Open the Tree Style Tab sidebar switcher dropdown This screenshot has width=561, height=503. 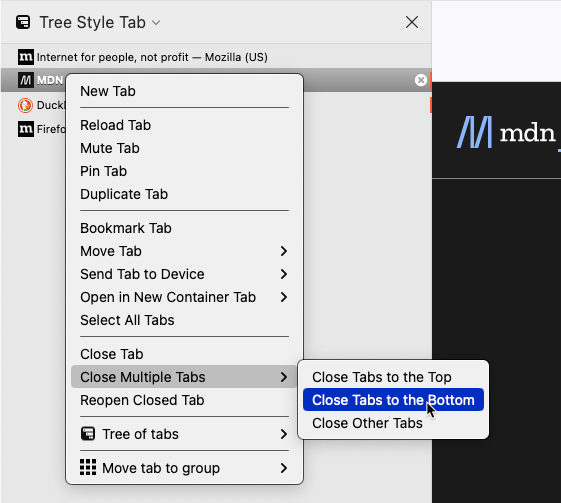point(100,22)
